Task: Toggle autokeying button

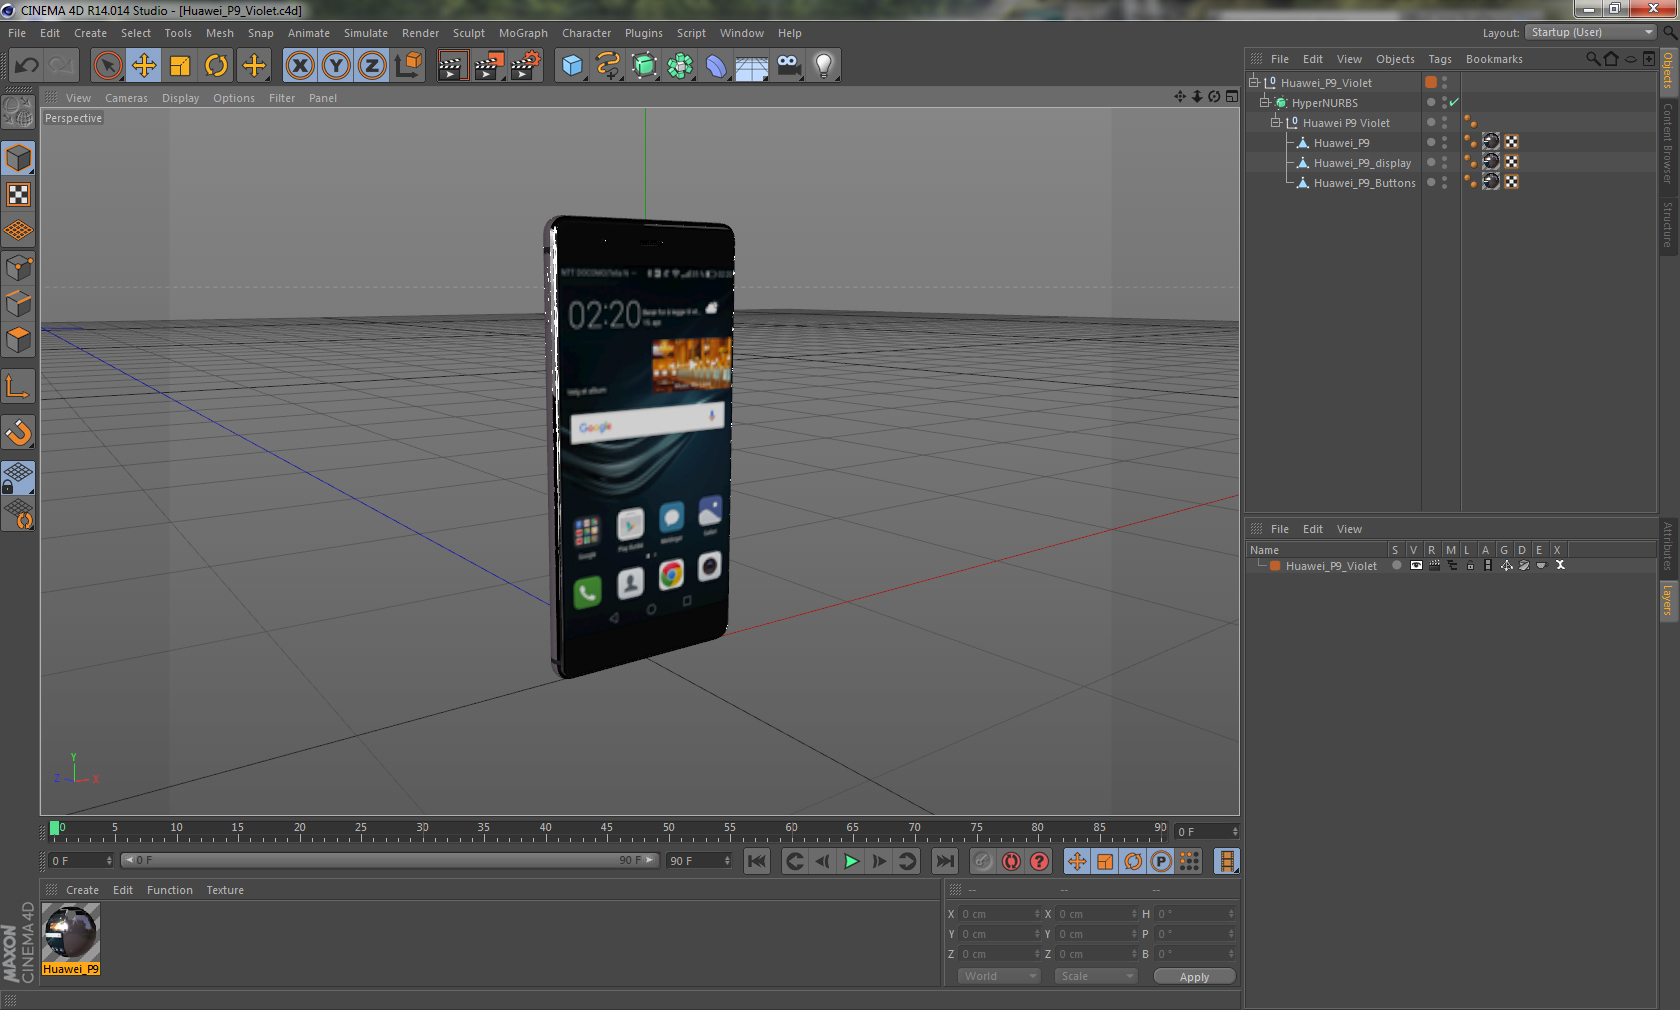Action: (x=1011, y=861)
